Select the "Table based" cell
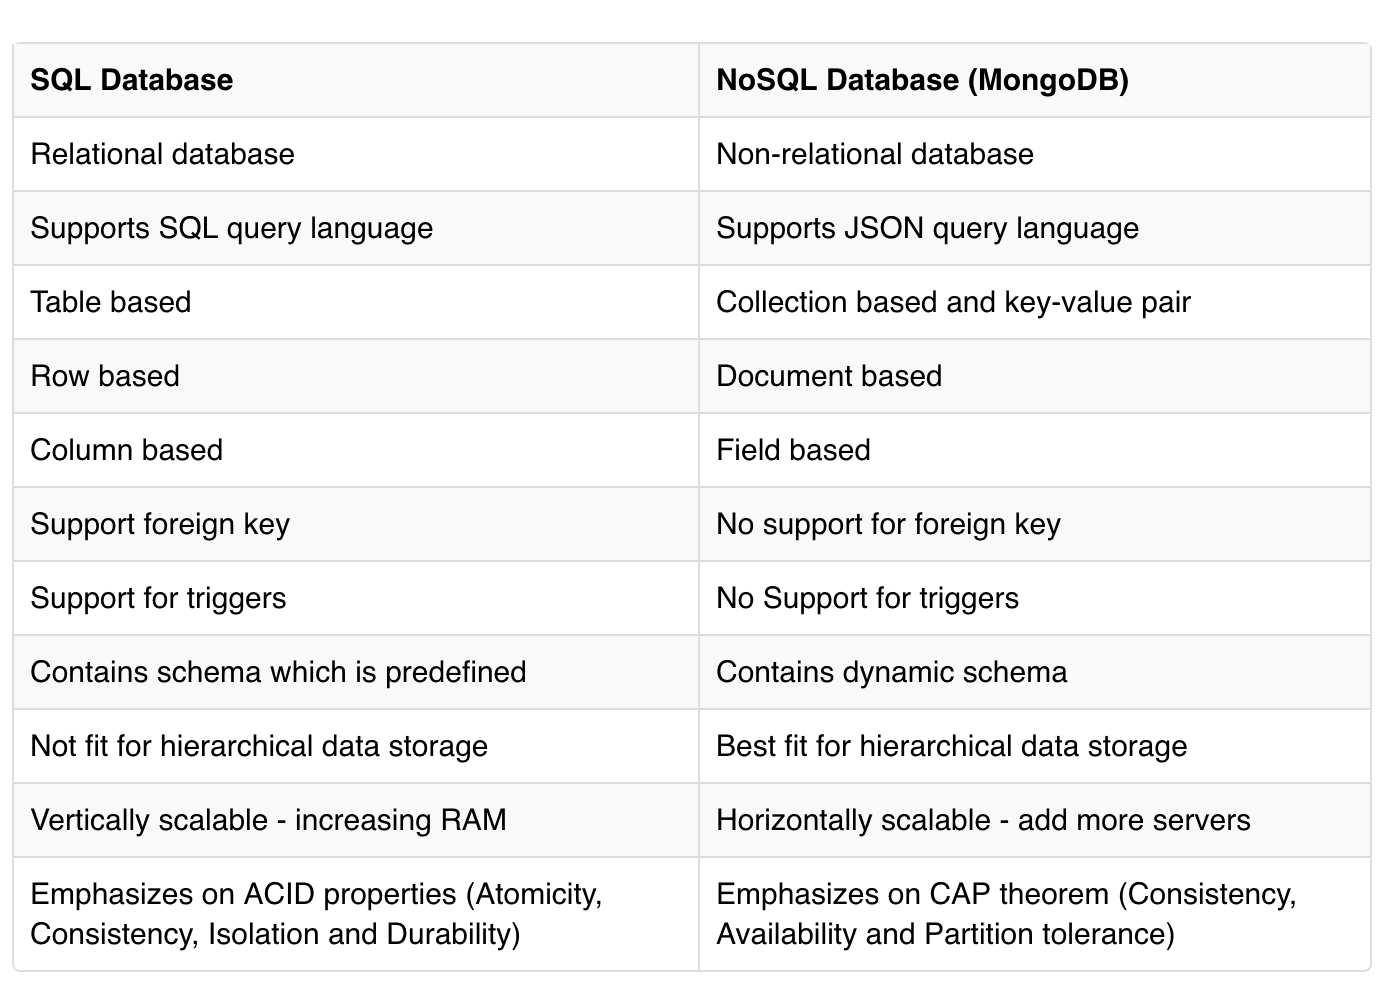This screenshot has height=992, width=1398. [111, 302]
